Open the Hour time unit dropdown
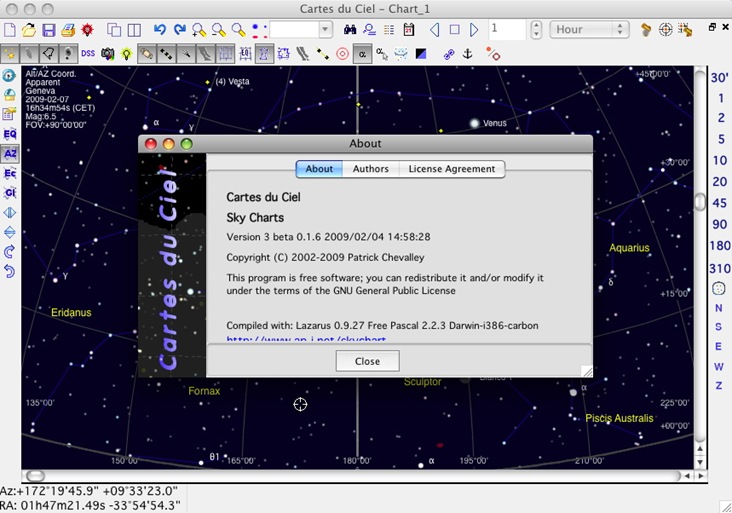Image resolution: width=732 pixels, height=513 pixels. 589,29
